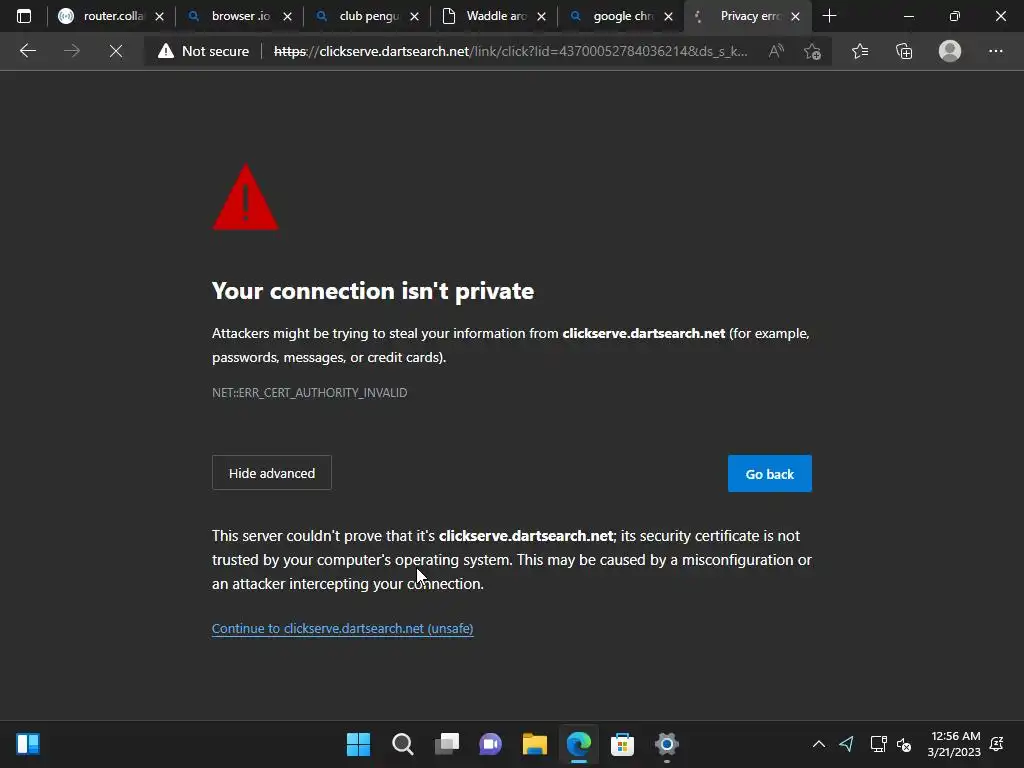Viewport: 1024px width, 768px height.
Task: Open a new tab with plus button
Action: coord(829,16)
